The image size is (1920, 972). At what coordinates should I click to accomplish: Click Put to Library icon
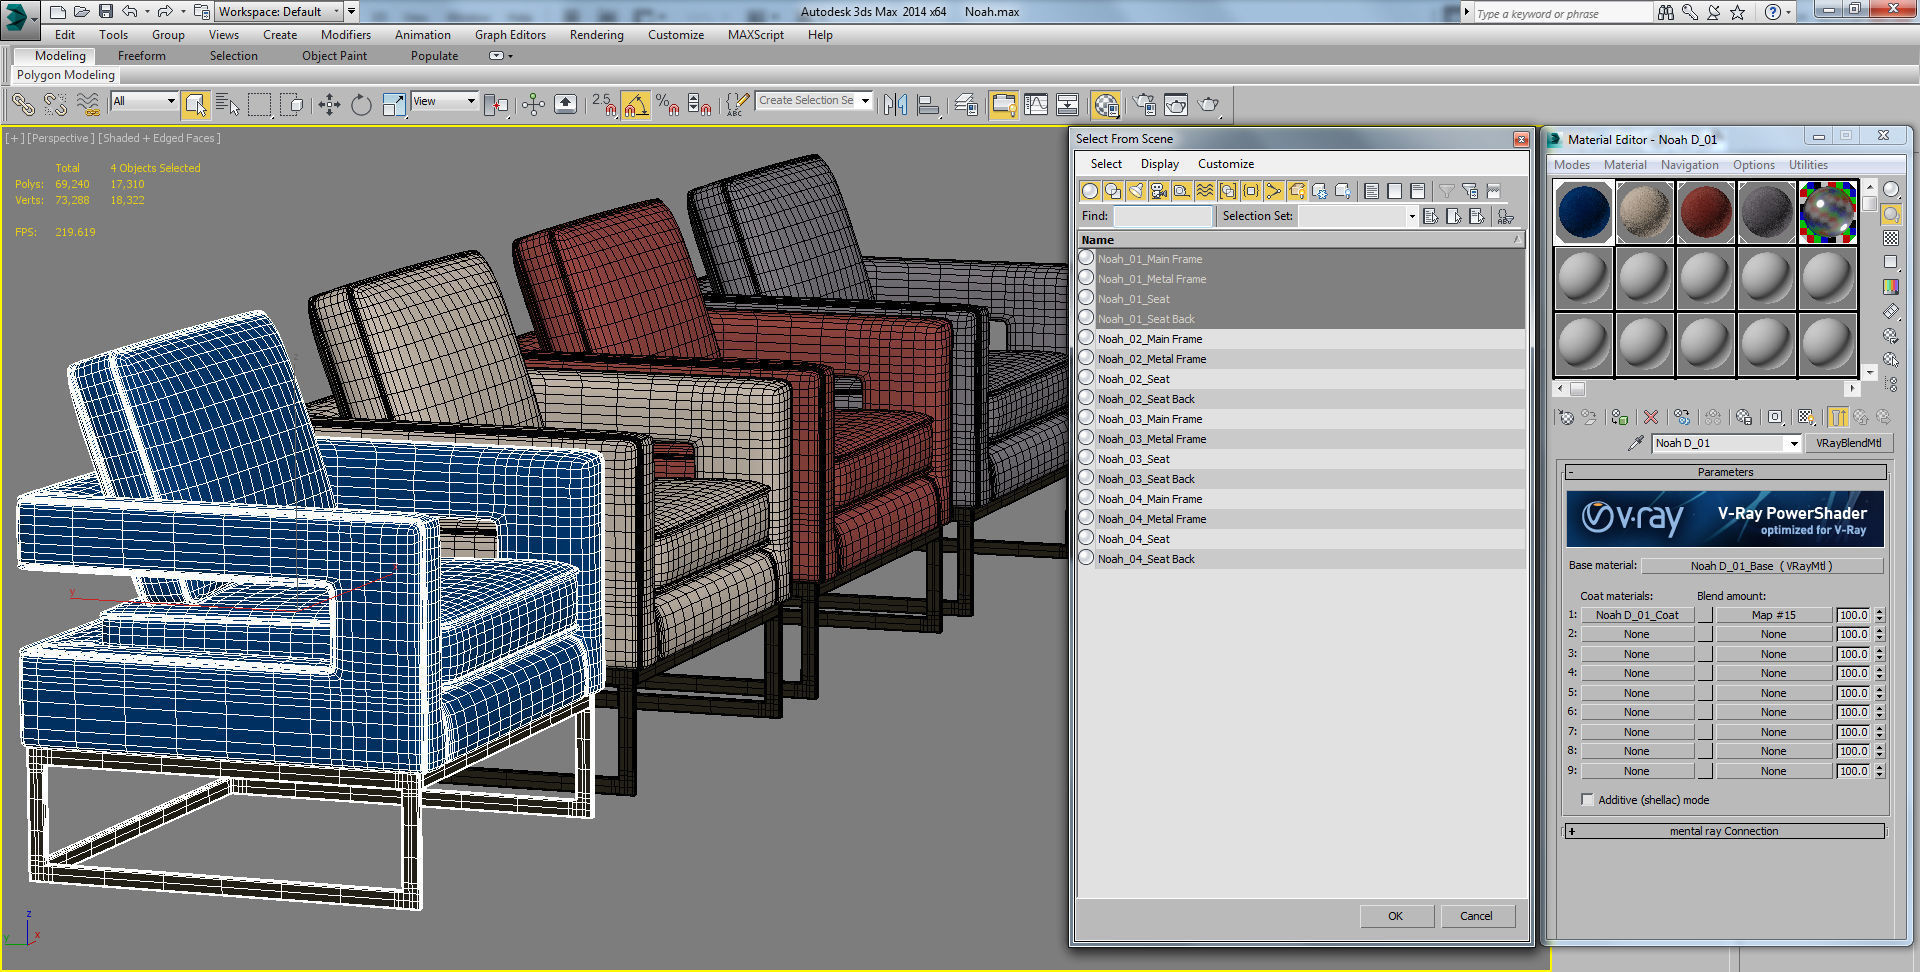1744,417
